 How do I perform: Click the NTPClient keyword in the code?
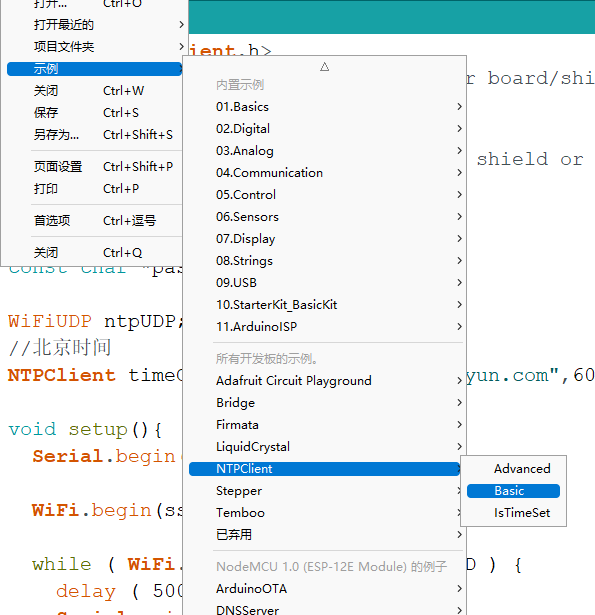click(x=62, y=375)
